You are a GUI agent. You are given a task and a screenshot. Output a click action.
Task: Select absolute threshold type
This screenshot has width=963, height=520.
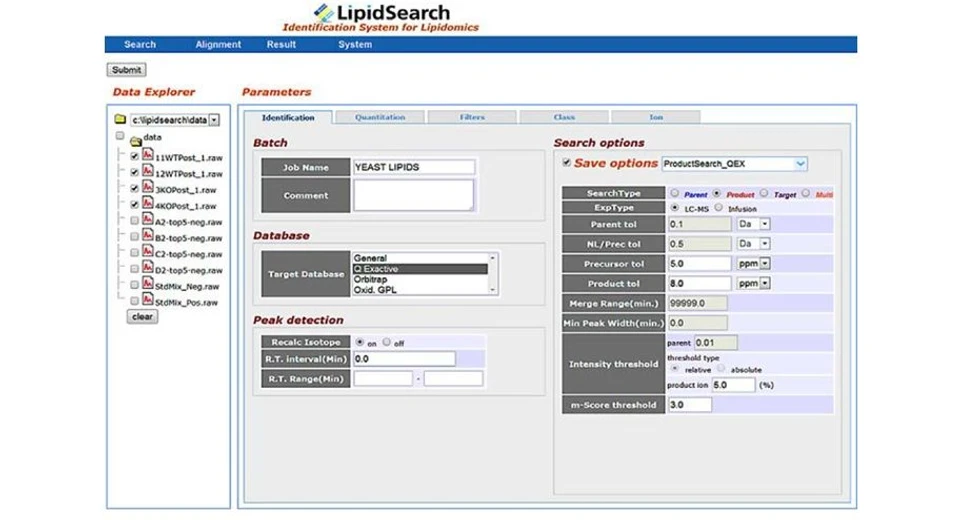pos(721,368)
